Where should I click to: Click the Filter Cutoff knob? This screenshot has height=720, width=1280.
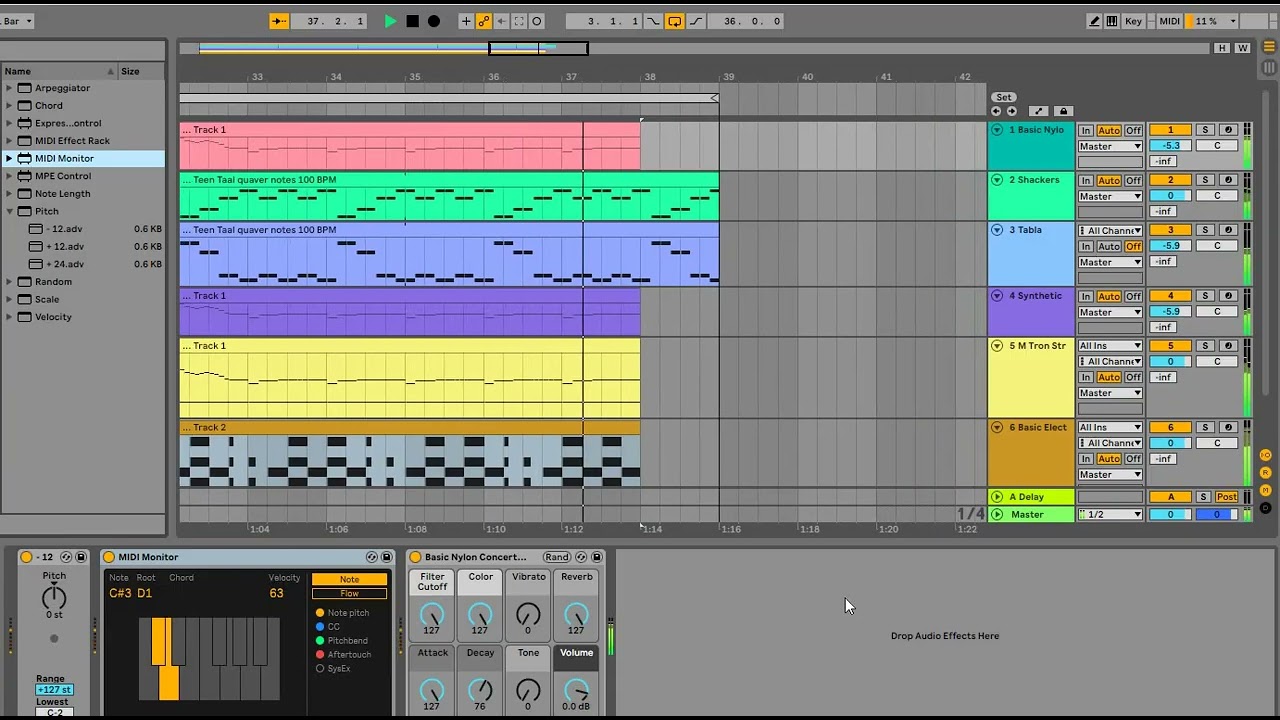click(x=432, y=615)
